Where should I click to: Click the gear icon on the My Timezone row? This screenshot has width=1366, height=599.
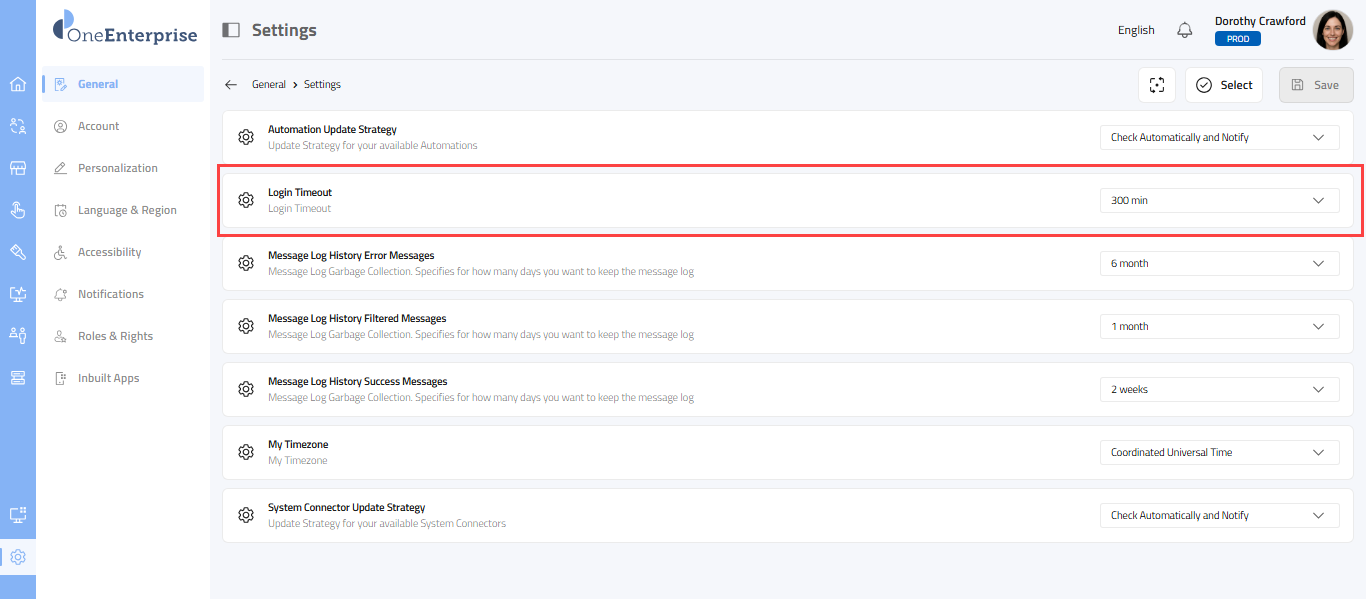click(246, 452)
